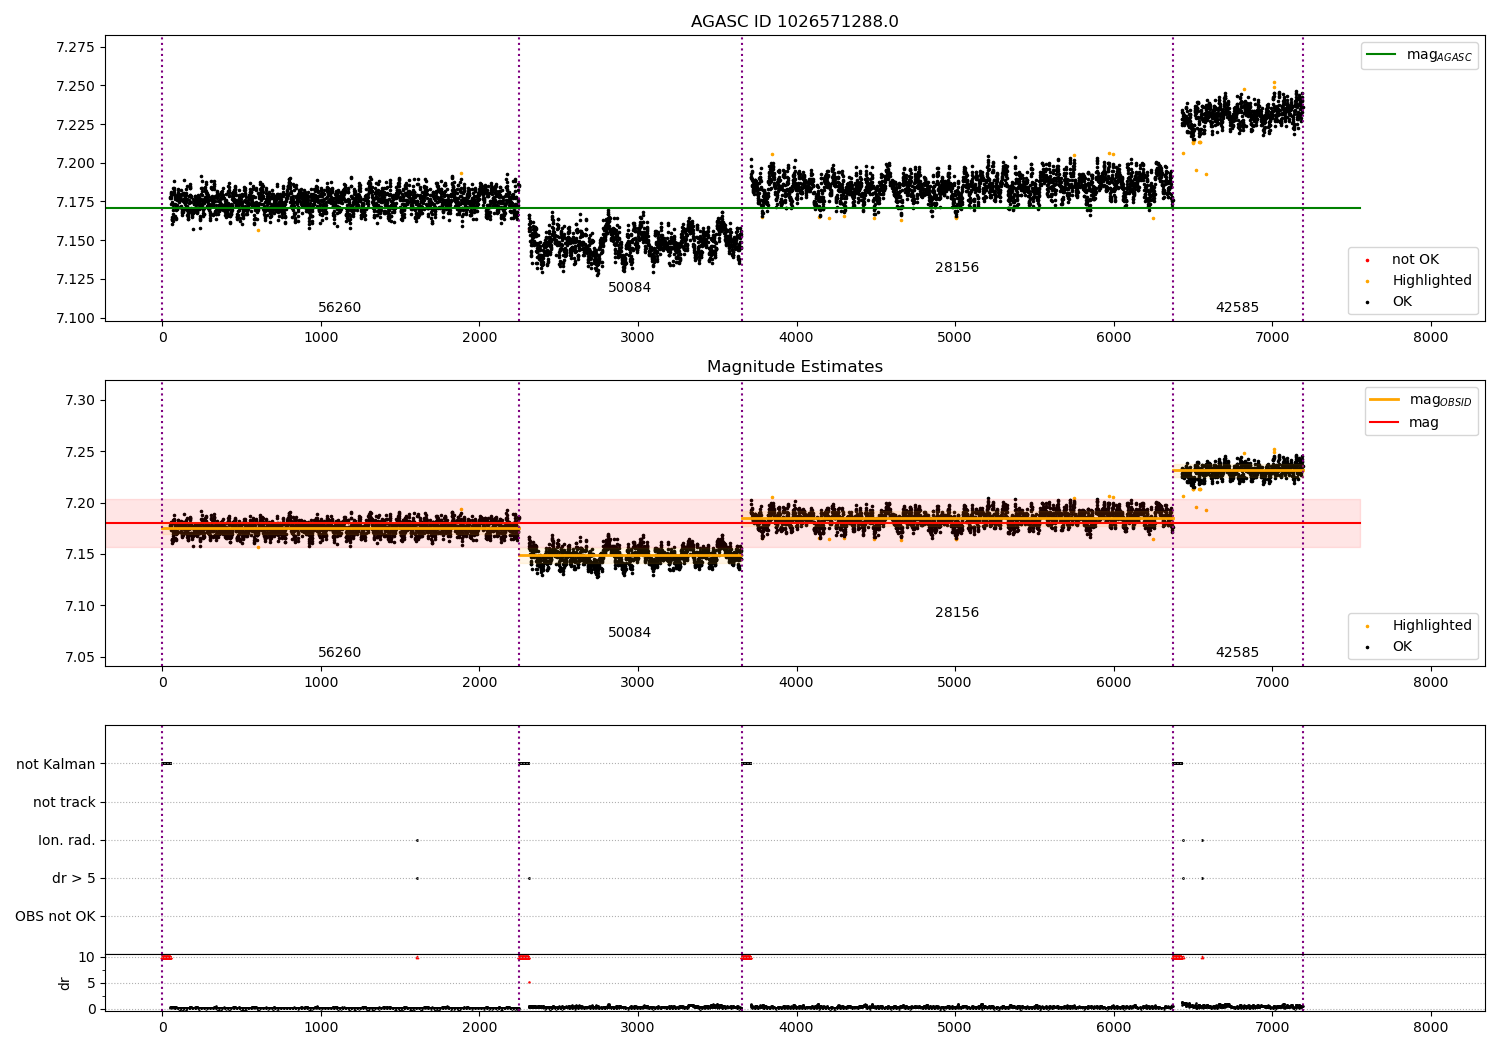Click the 7.225 y-axis tick label
This screenshot has width=1500, height=1050.
click(75, 125)
